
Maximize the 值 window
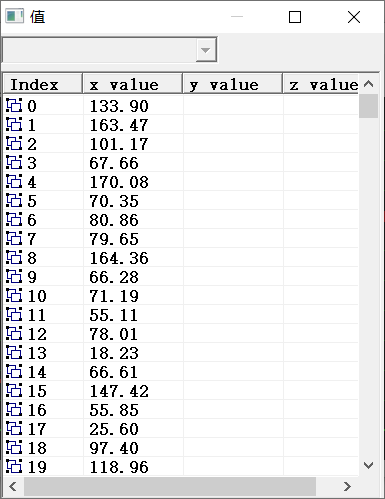pos(295,17)
